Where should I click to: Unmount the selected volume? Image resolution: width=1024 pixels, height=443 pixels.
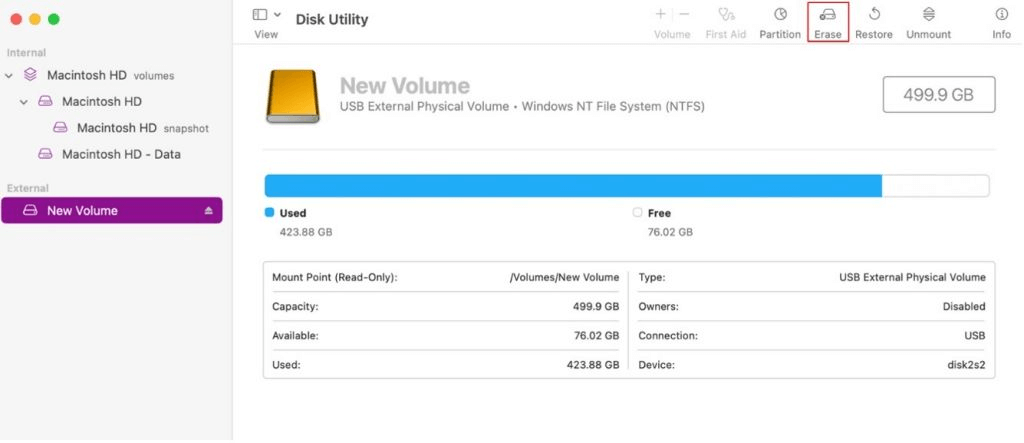(x=928, y=15)
